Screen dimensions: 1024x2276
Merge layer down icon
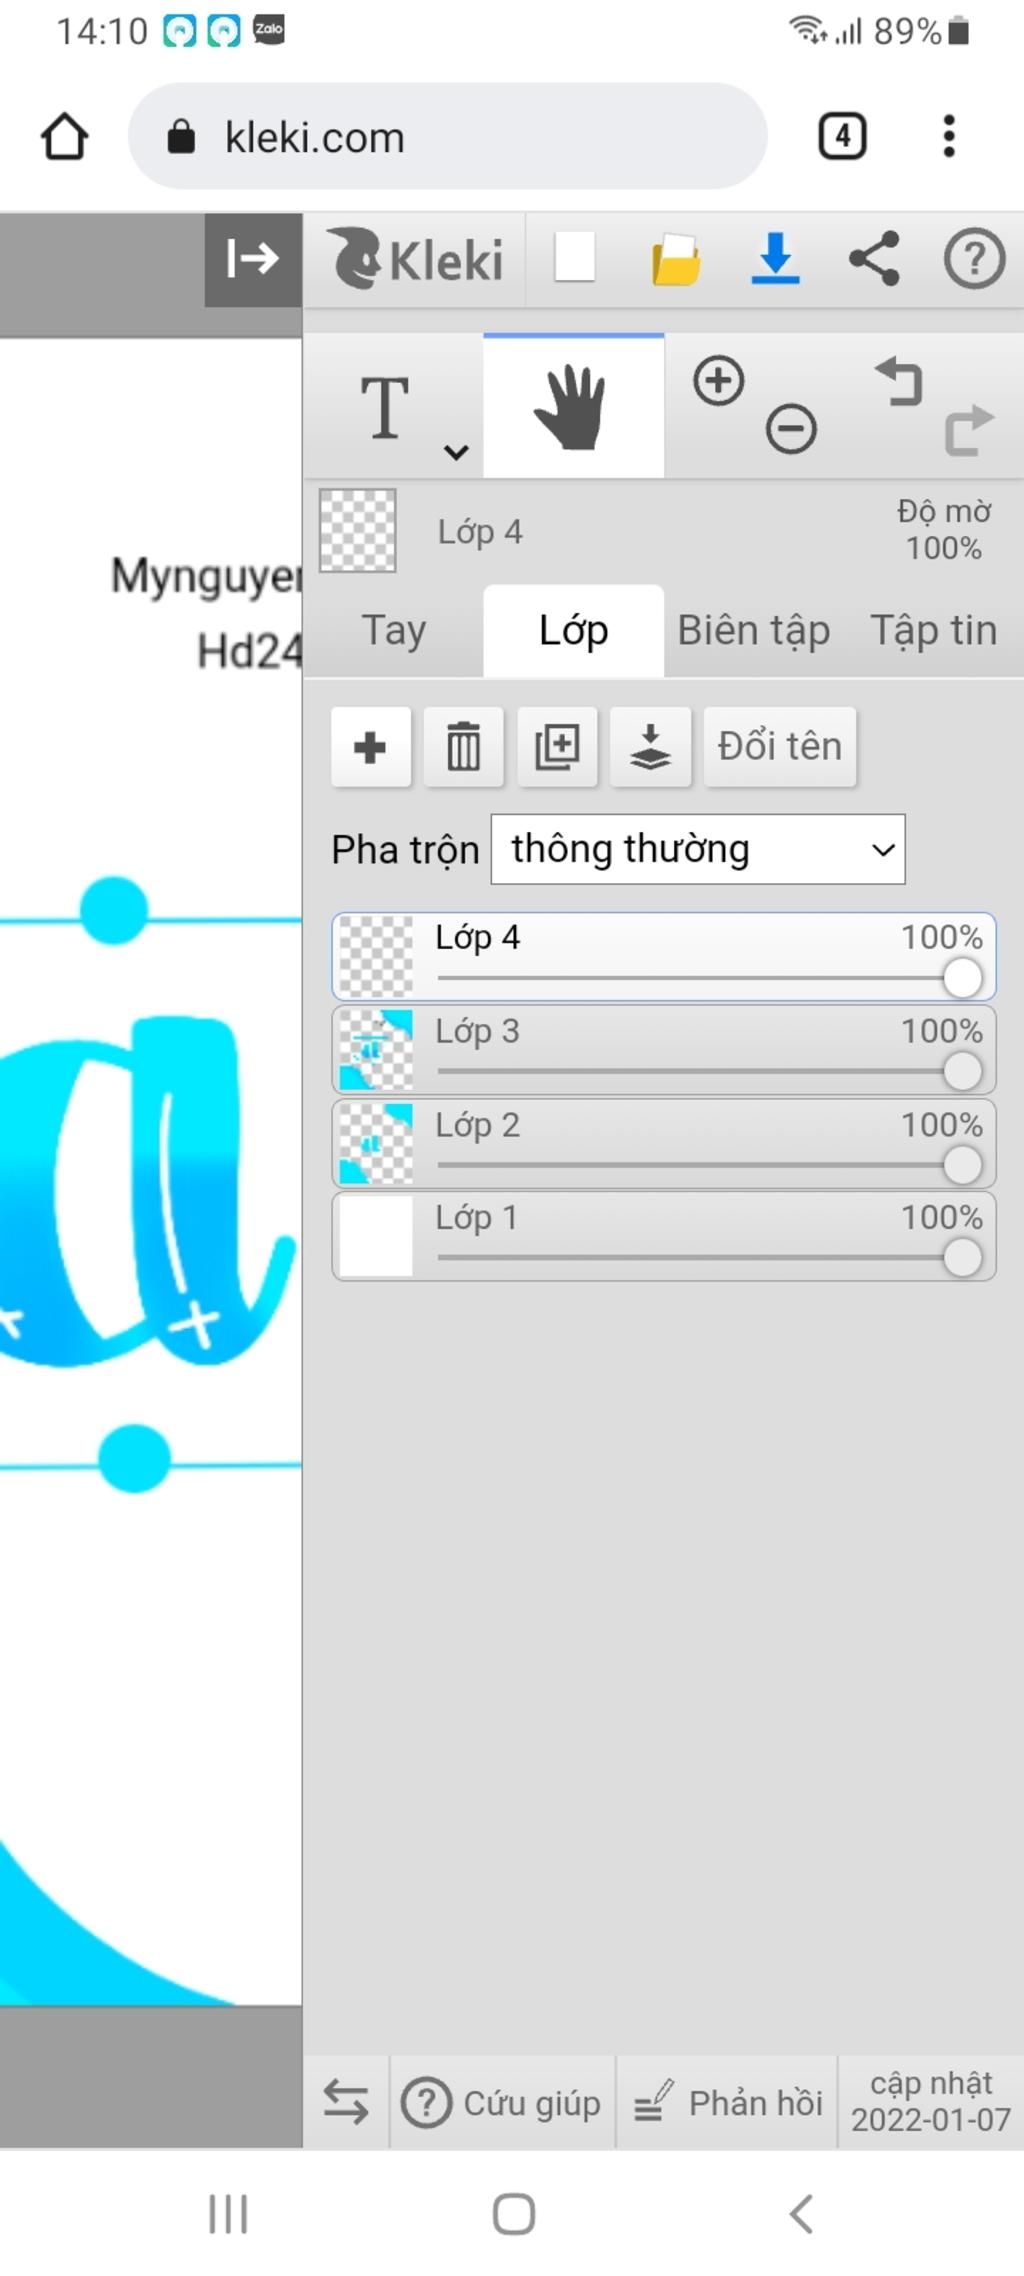(650, 747)
